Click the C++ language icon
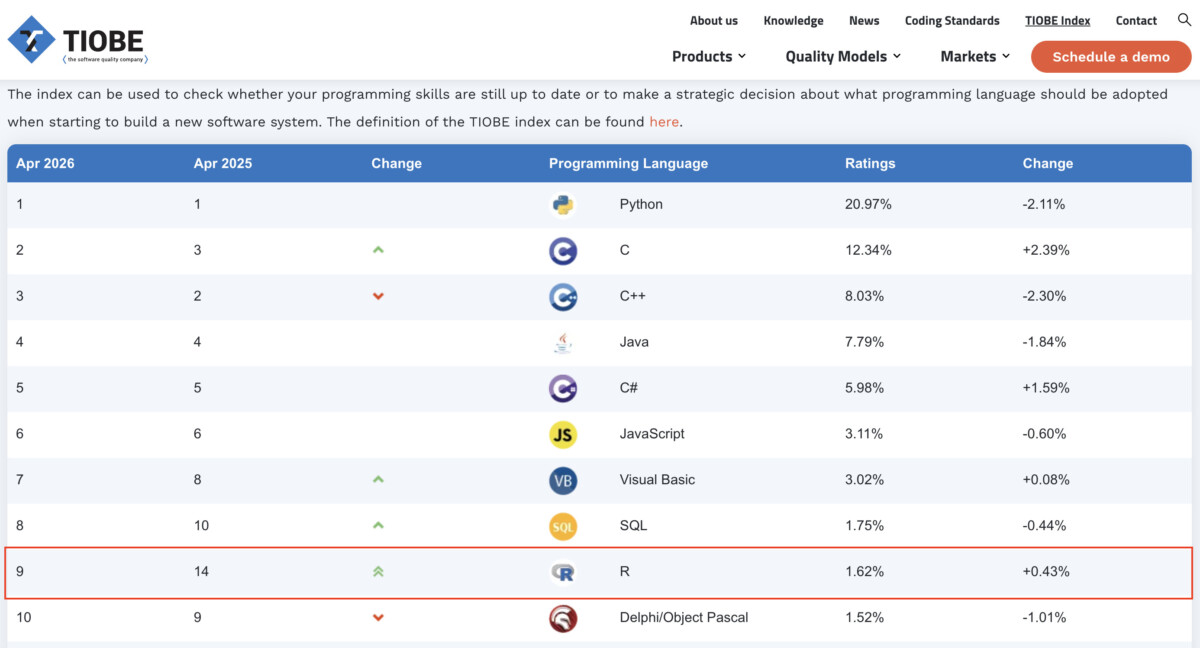The width and height of the screenshot is (1200, 648). click(563, 296)
